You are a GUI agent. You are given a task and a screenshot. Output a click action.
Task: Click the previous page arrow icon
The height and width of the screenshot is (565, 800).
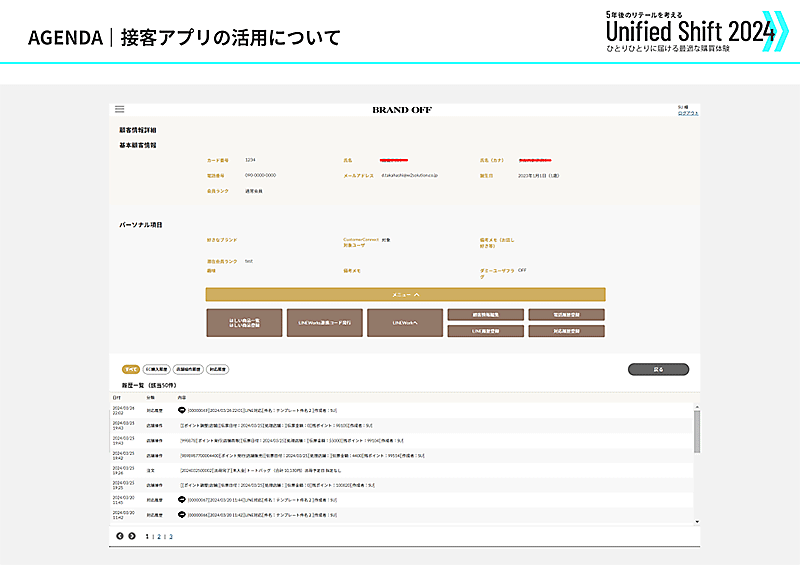pos(120,536)
